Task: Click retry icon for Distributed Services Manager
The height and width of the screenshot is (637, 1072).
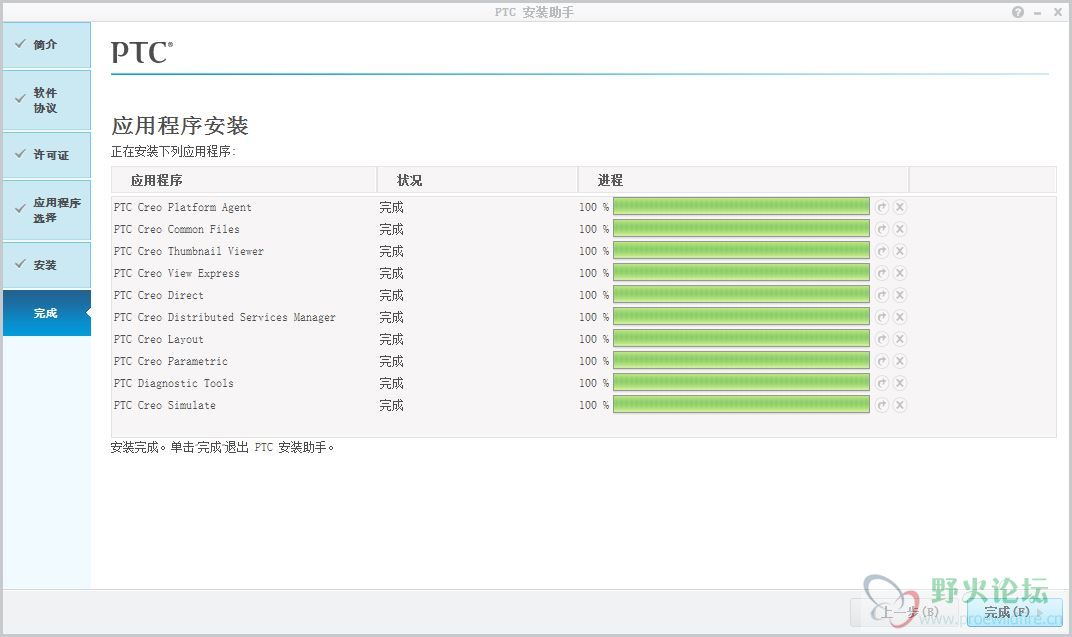Action: coord(882,316)
